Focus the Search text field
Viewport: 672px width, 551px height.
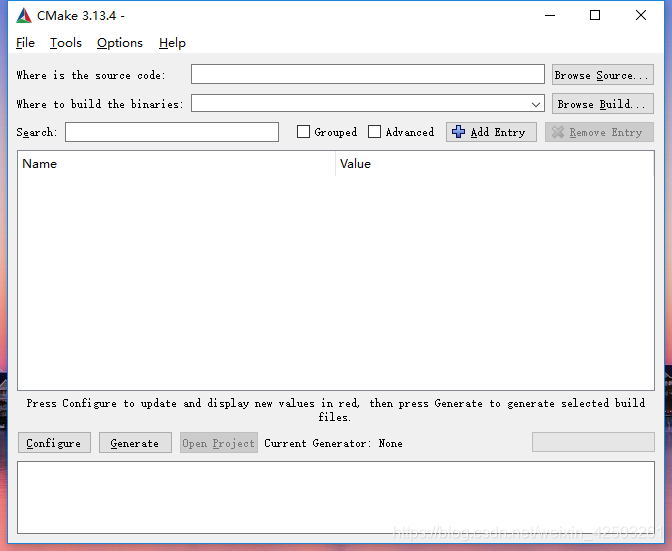point(172,132)
